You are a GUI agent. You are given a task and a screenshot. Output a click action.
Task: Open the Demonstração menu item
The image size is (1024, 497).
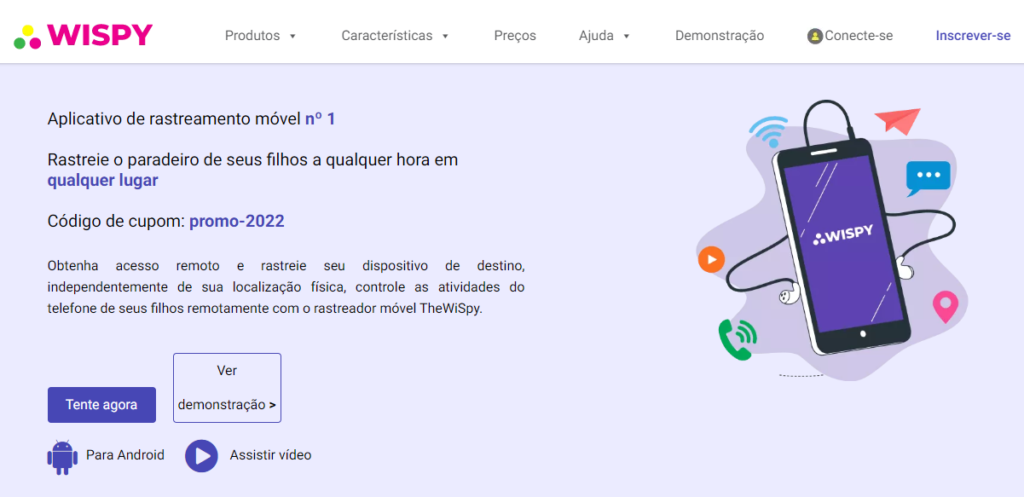tap(719, 36)
